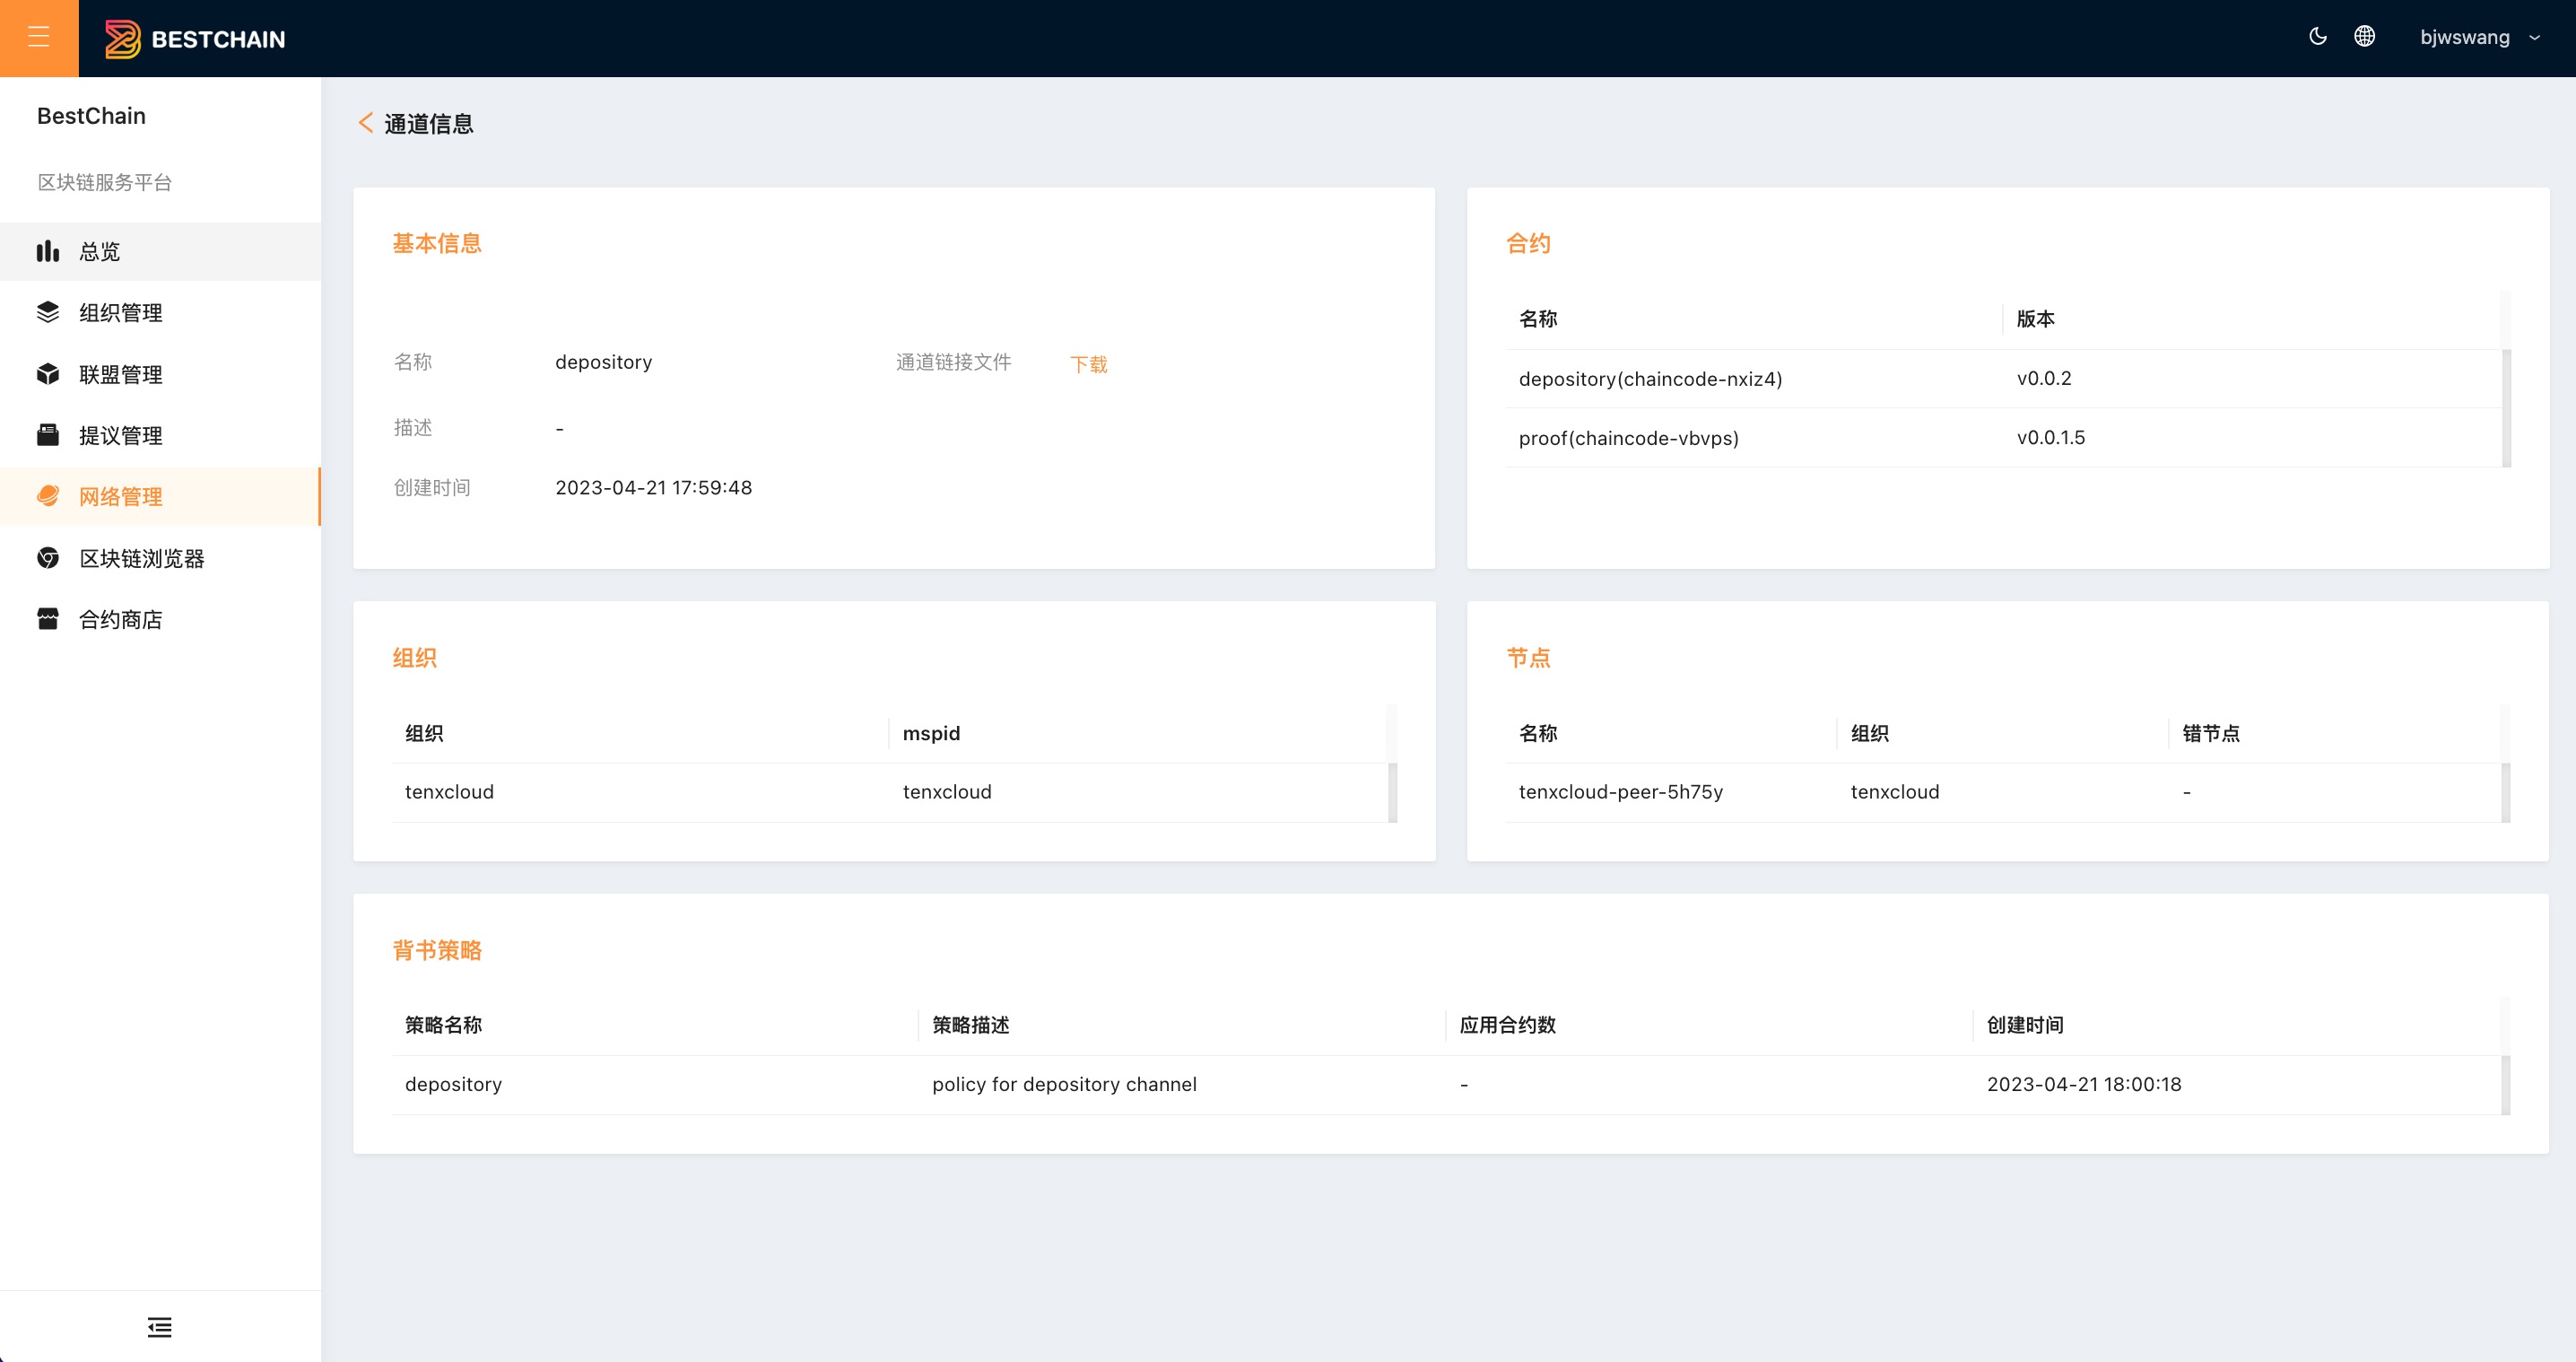Open the bjwswang user dropdown
The width and height of the screenshot is (2576, 1362).
(2479, 38)
